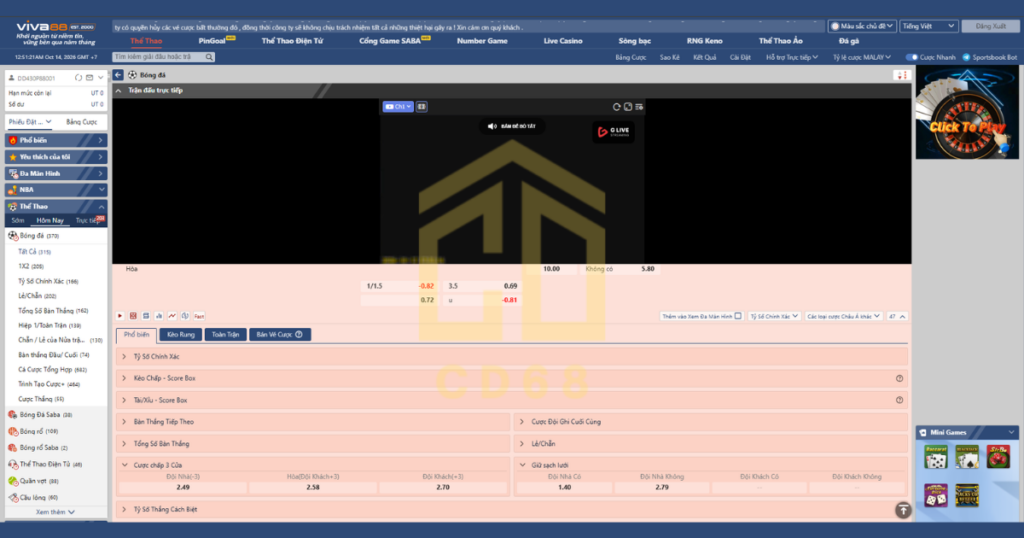1024x538 pixels.
Task: Click the red play live-stream icon below Hòa
Action: [x=120, y=316]
